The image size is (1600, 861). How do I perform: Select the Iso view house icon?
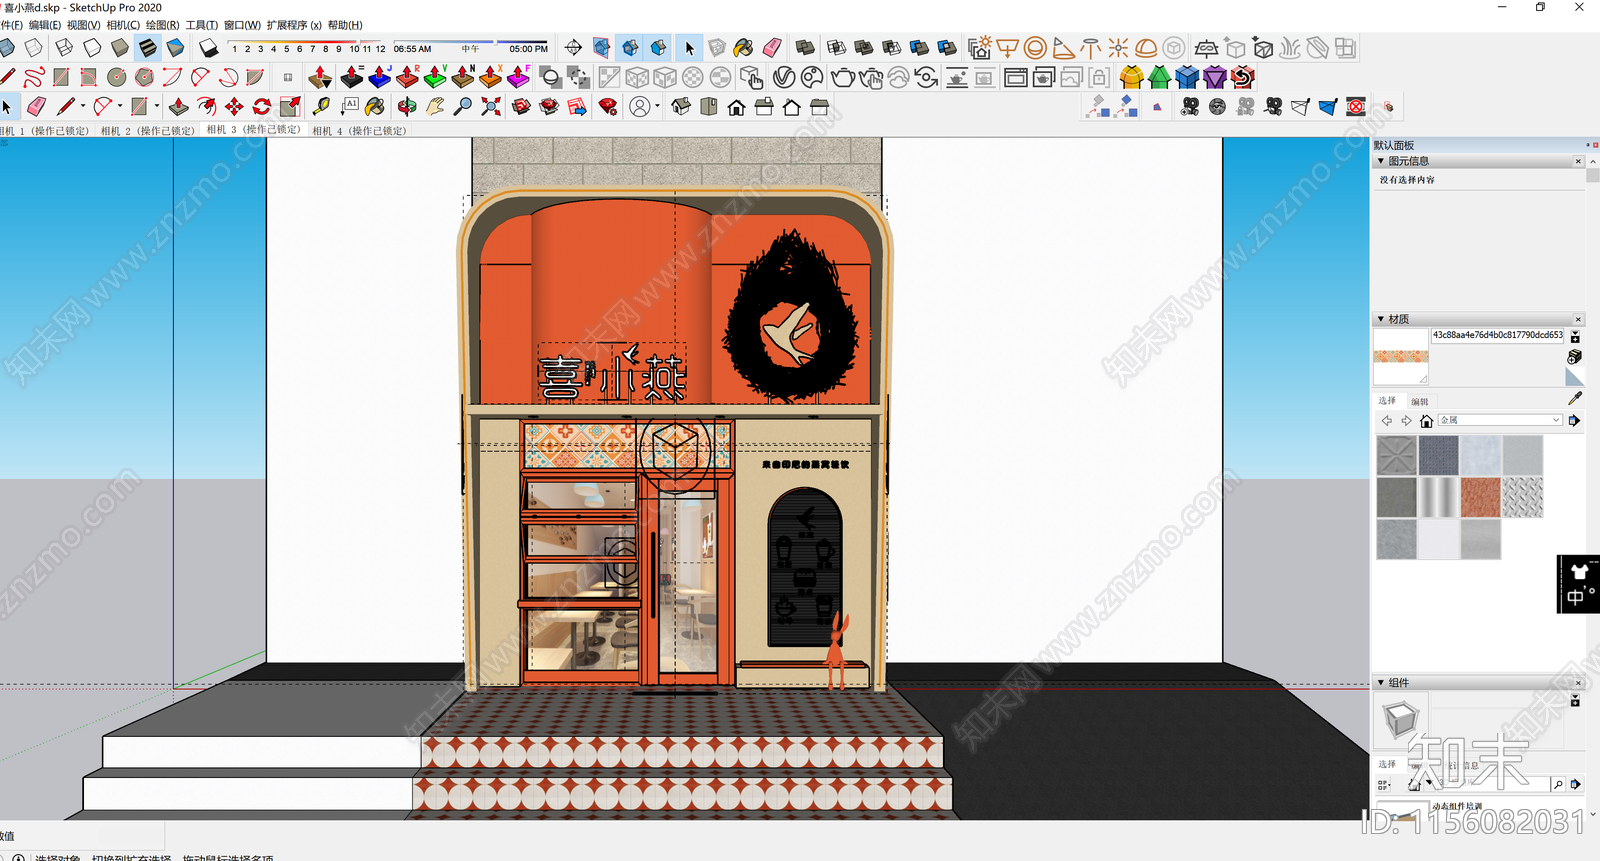click(681, 106)
